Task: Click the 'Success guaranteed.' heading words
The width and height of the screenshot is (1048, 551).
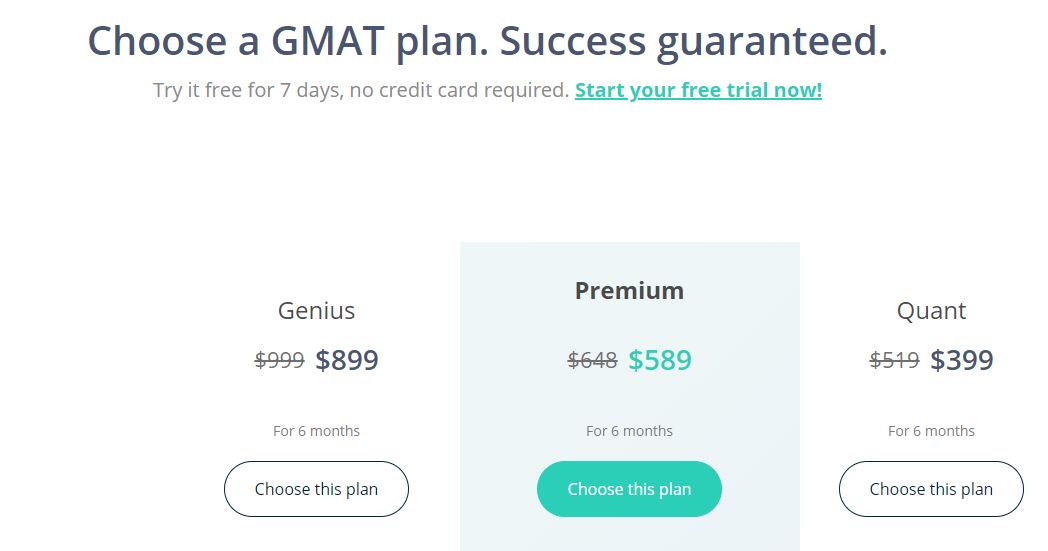Action: tap(693, 41)
